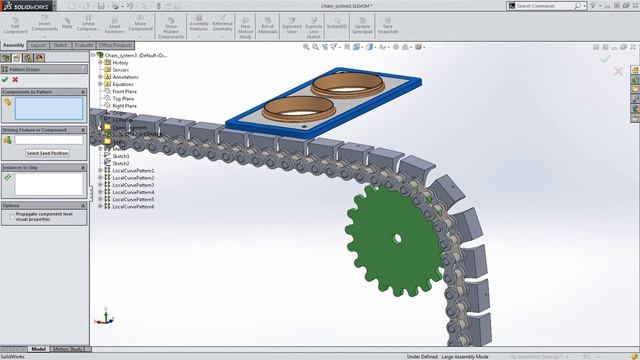This screenshot has height=360, width=640.
Task: Click the Undo icon in title toolbar
Action: [130, 6]
